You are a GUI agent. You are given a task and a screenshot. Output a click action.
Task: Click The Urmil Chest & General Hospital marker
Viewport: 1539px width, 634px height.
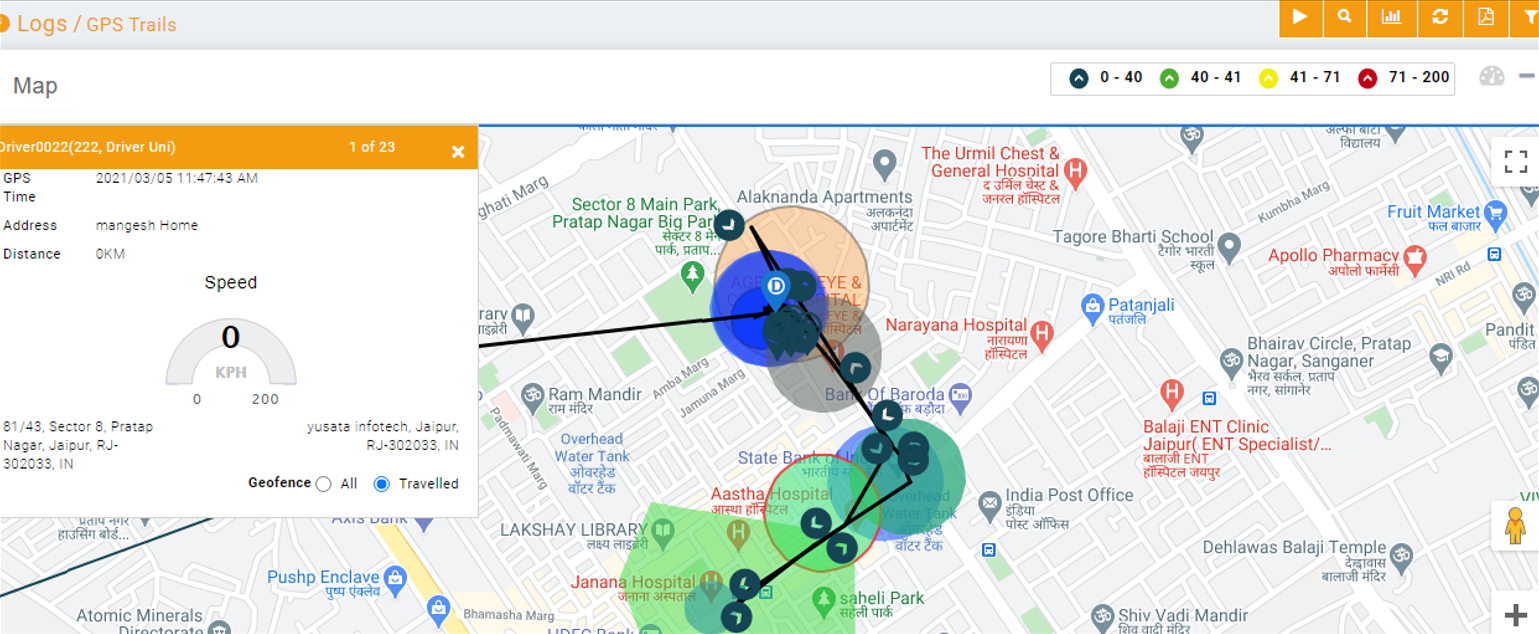1076,172
